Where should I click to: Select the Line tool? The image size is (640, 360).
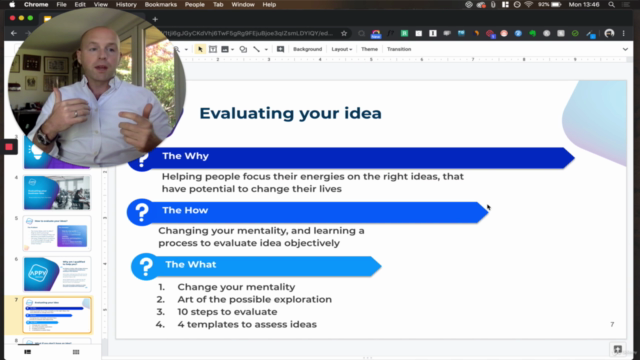[x=256, y=49]
